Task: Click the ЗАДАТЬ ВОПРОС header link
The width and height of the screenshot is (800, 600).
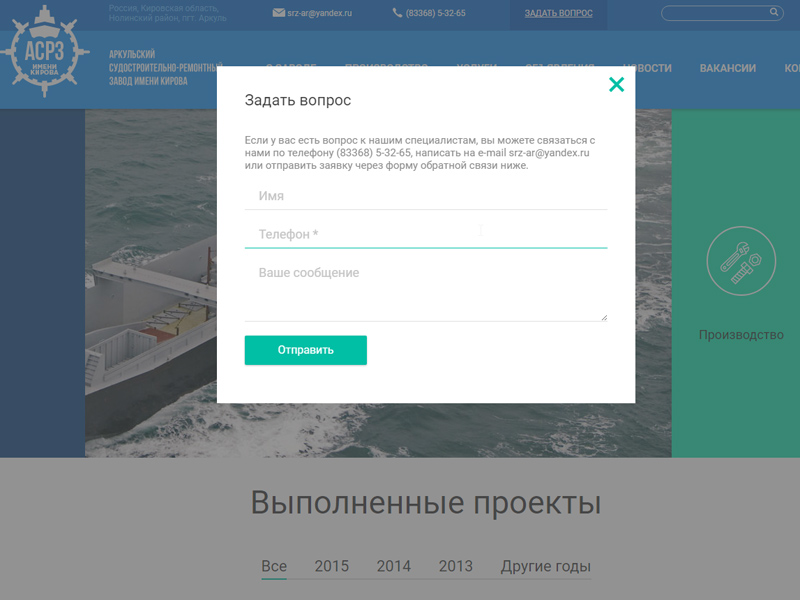Action: pos(559,13)
